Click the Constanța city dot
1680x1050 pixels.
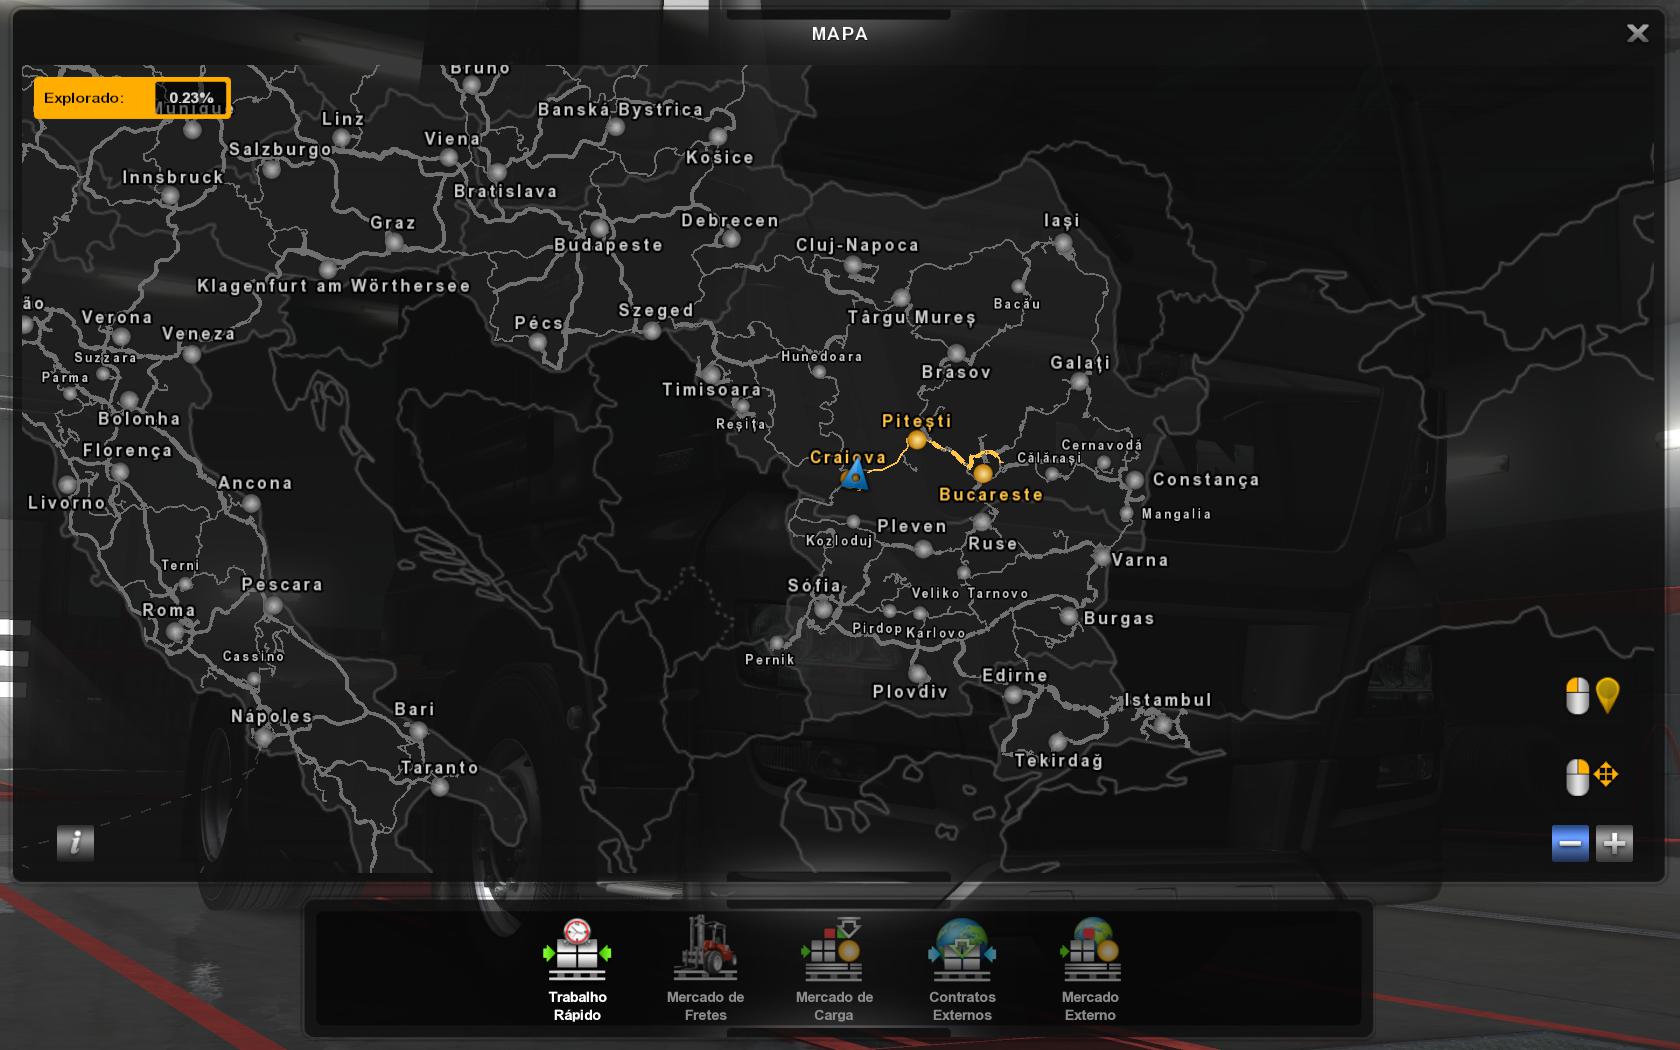(1134, 480)
